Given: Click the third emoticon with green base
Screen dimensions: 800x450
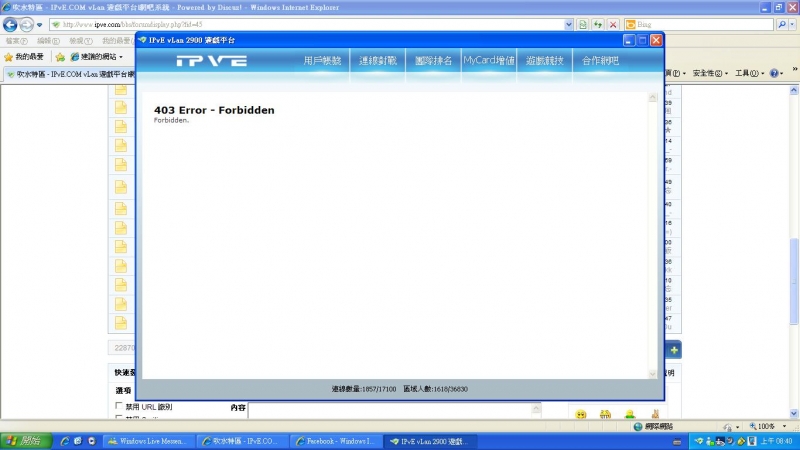Looking at the screenshot, I should [x=630, y=414].
